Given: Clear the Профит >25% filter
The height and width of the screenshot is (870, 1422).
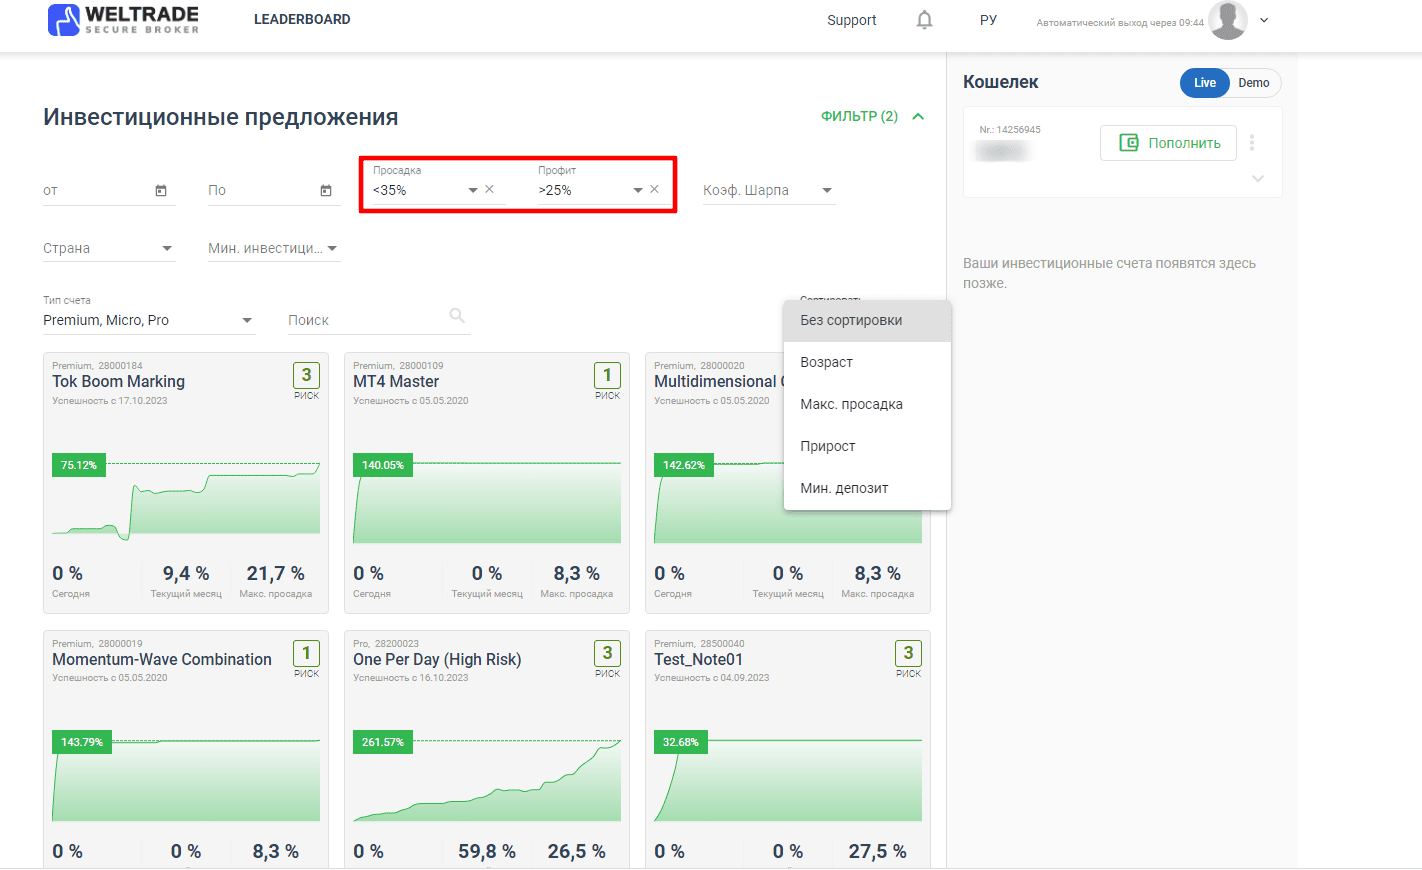Looking at the screenshot, I should pyautogui.click(x=654, y=189).
